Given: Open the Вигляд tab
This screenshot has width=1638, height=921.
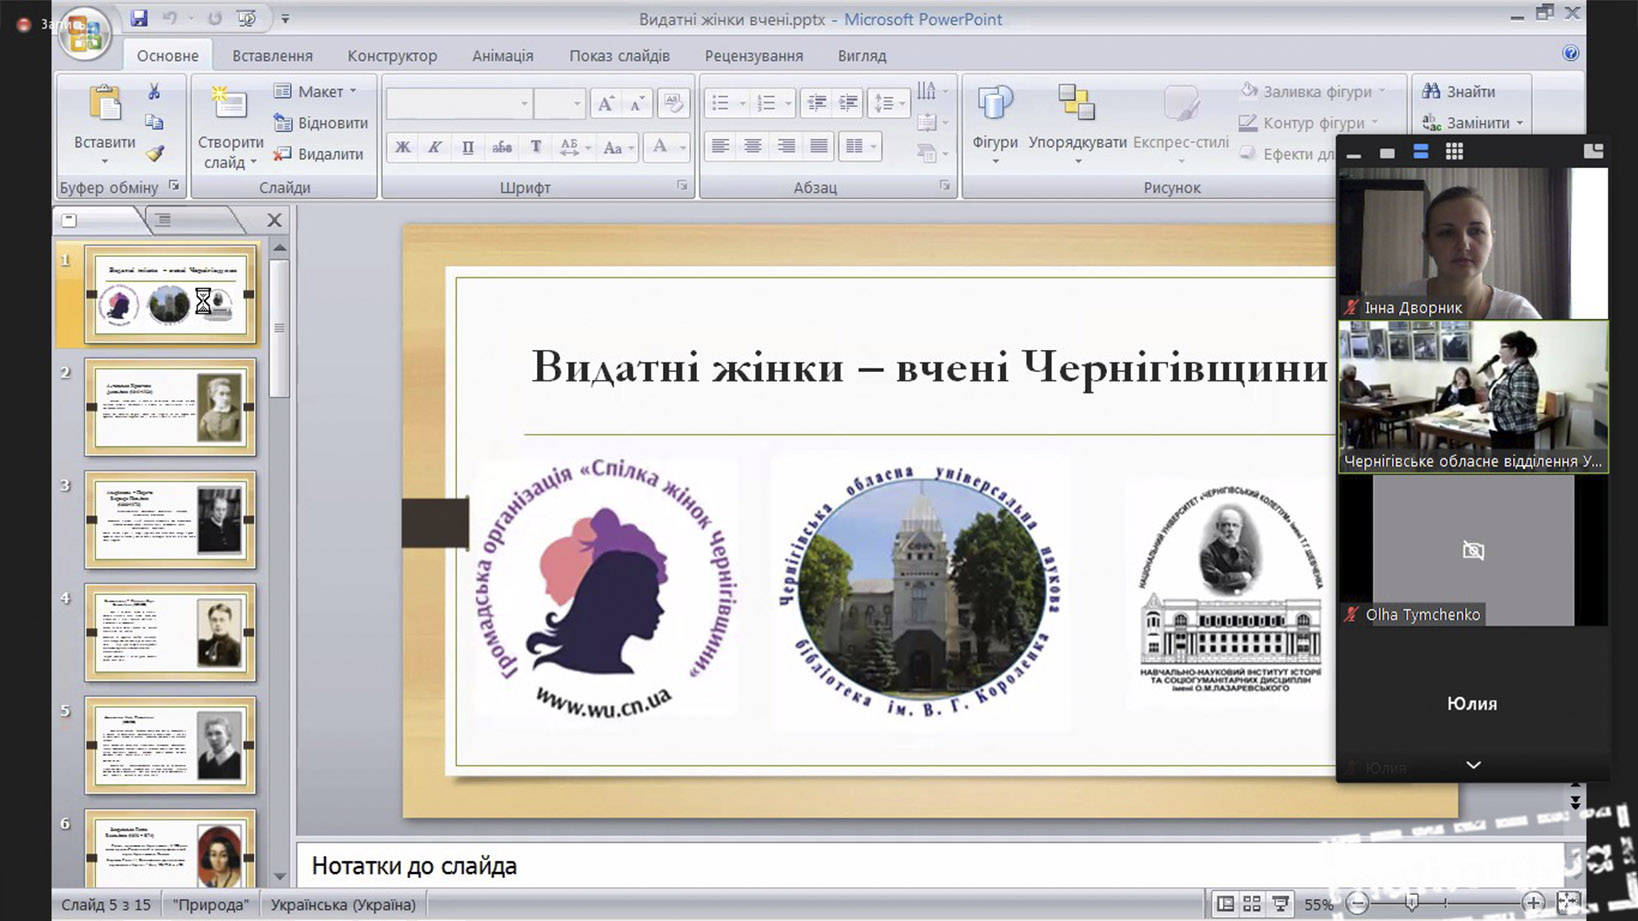Looking at the screenshot, I should (862, 56).
